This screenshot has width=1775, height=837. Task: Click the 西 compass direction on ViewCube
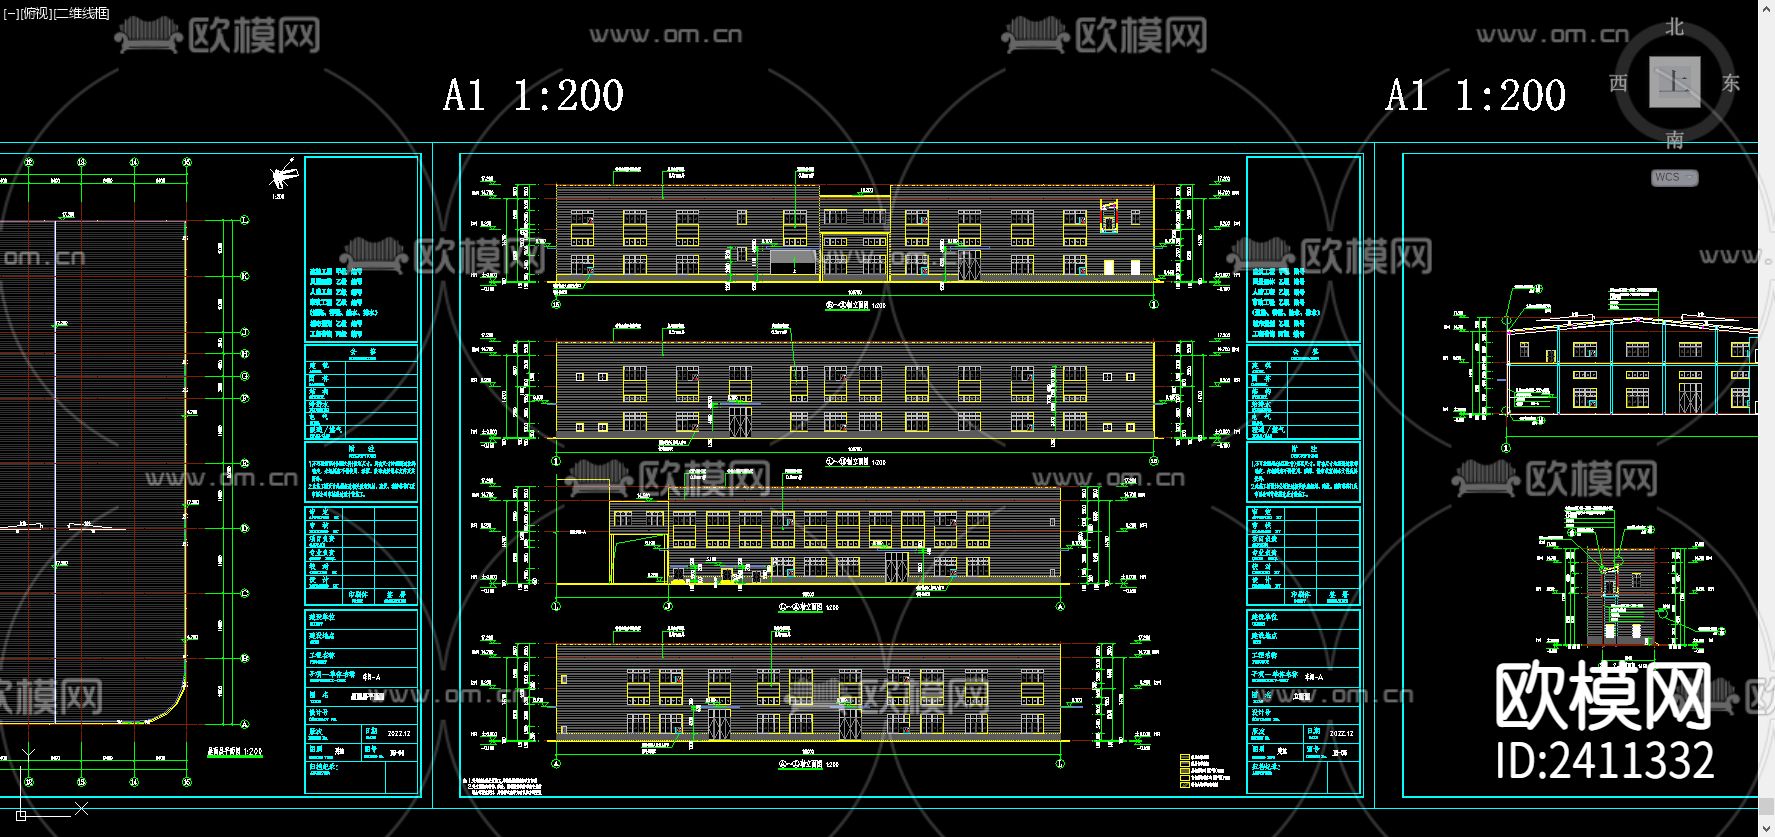click(x=1619, y=83)
